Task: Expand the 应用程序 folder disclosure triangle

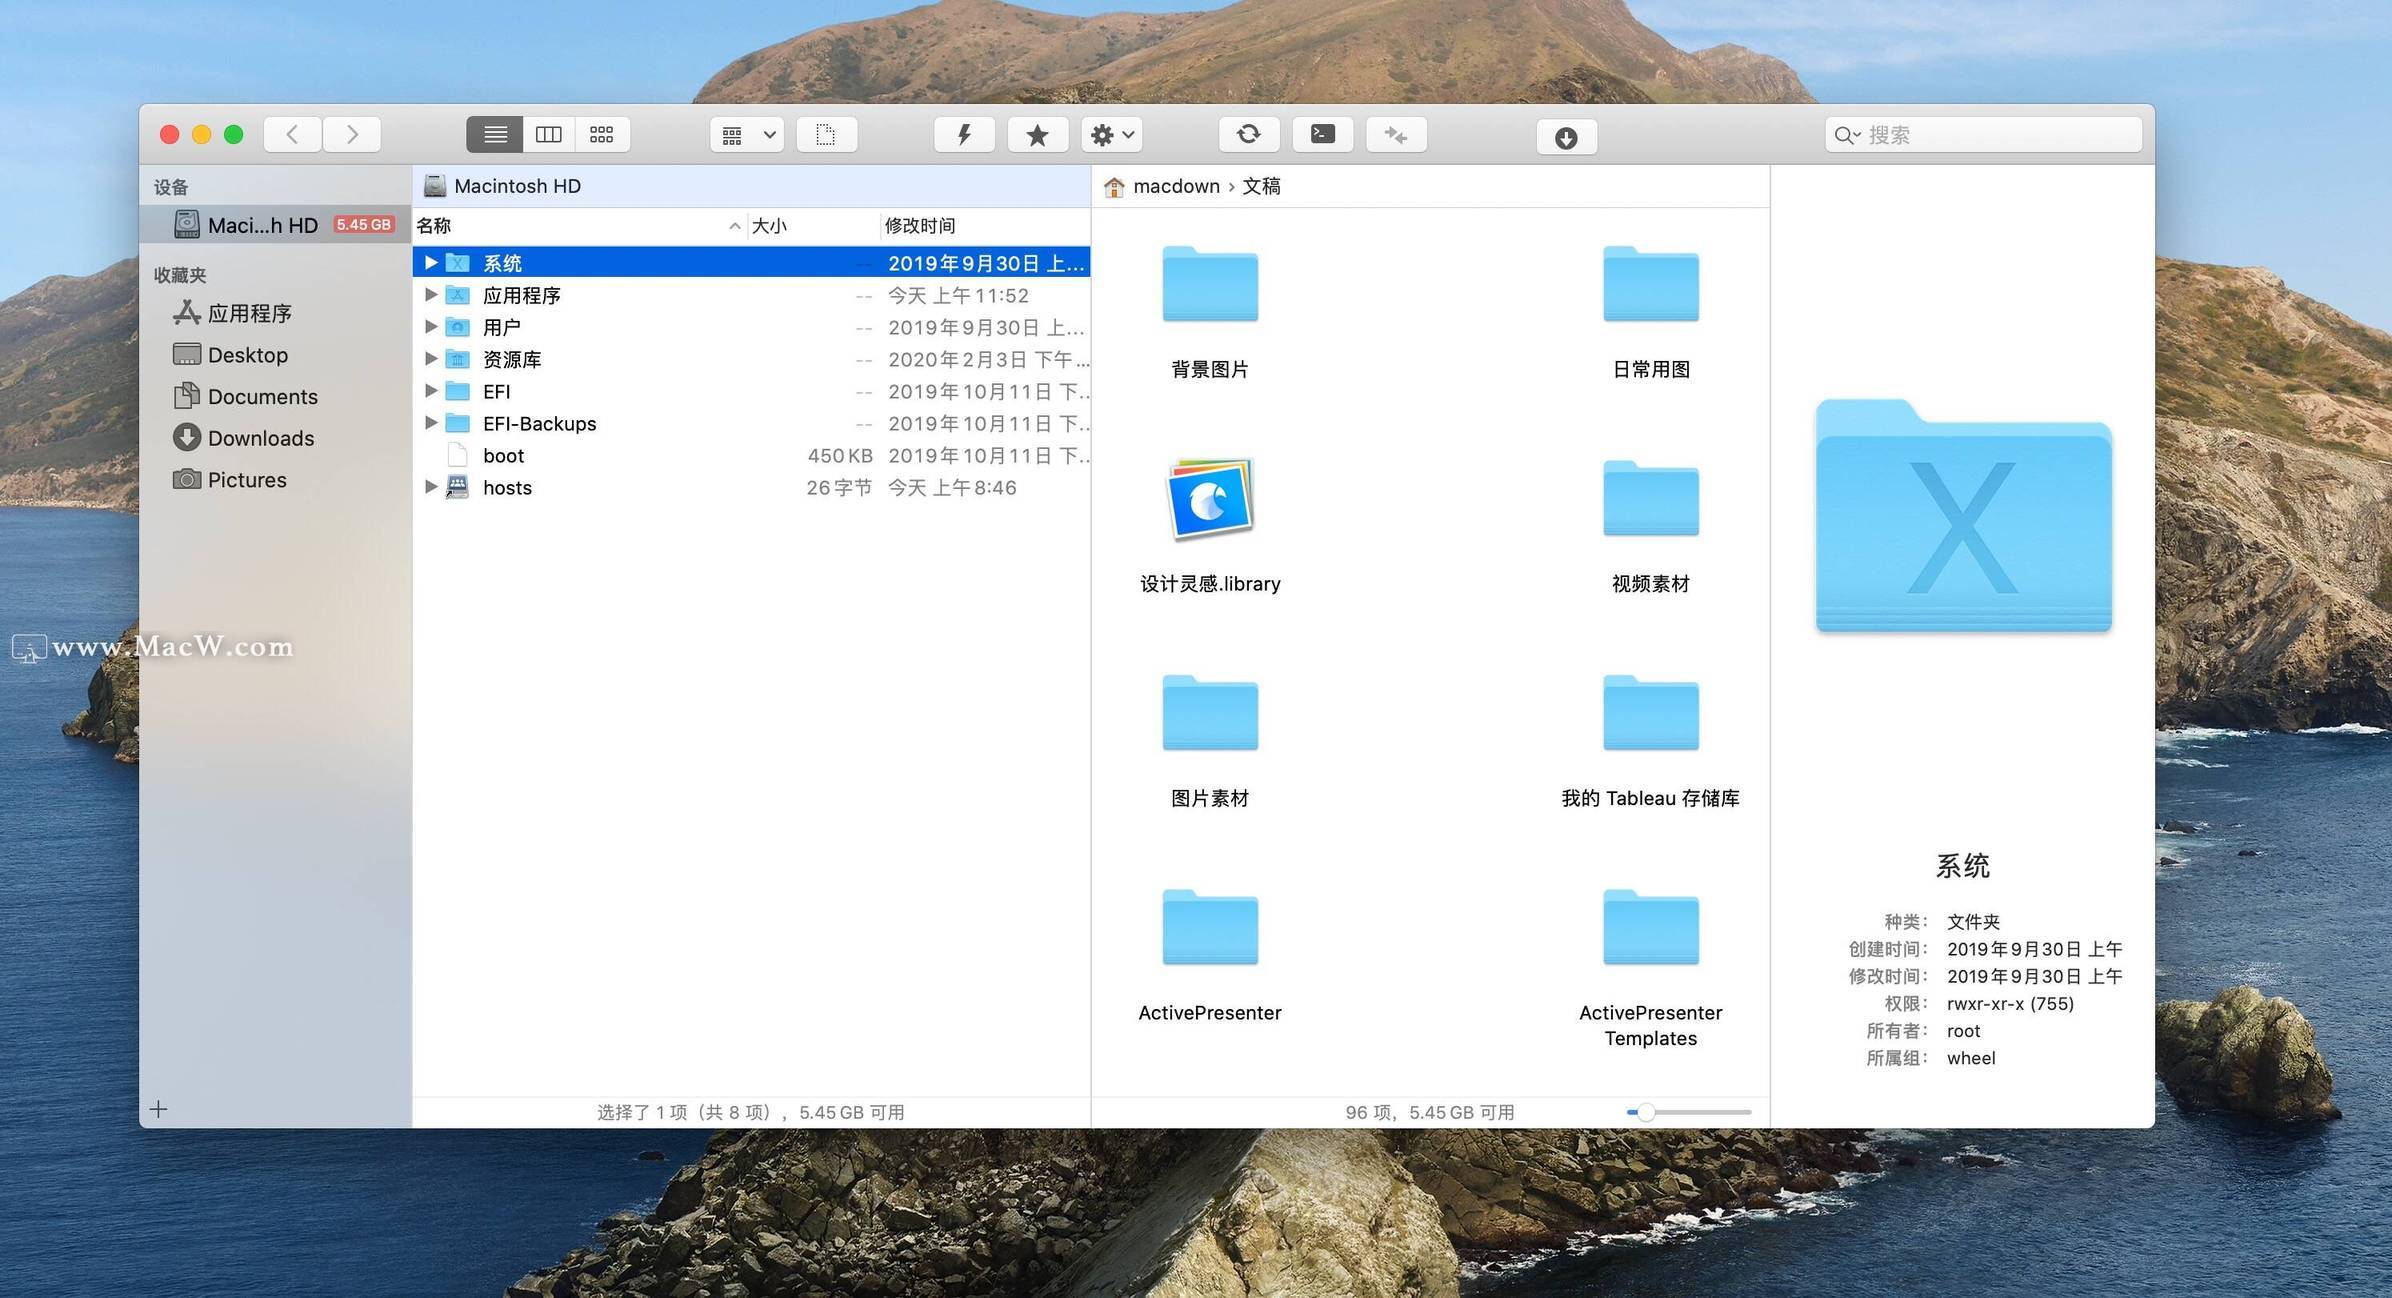Action: (431, 295)
